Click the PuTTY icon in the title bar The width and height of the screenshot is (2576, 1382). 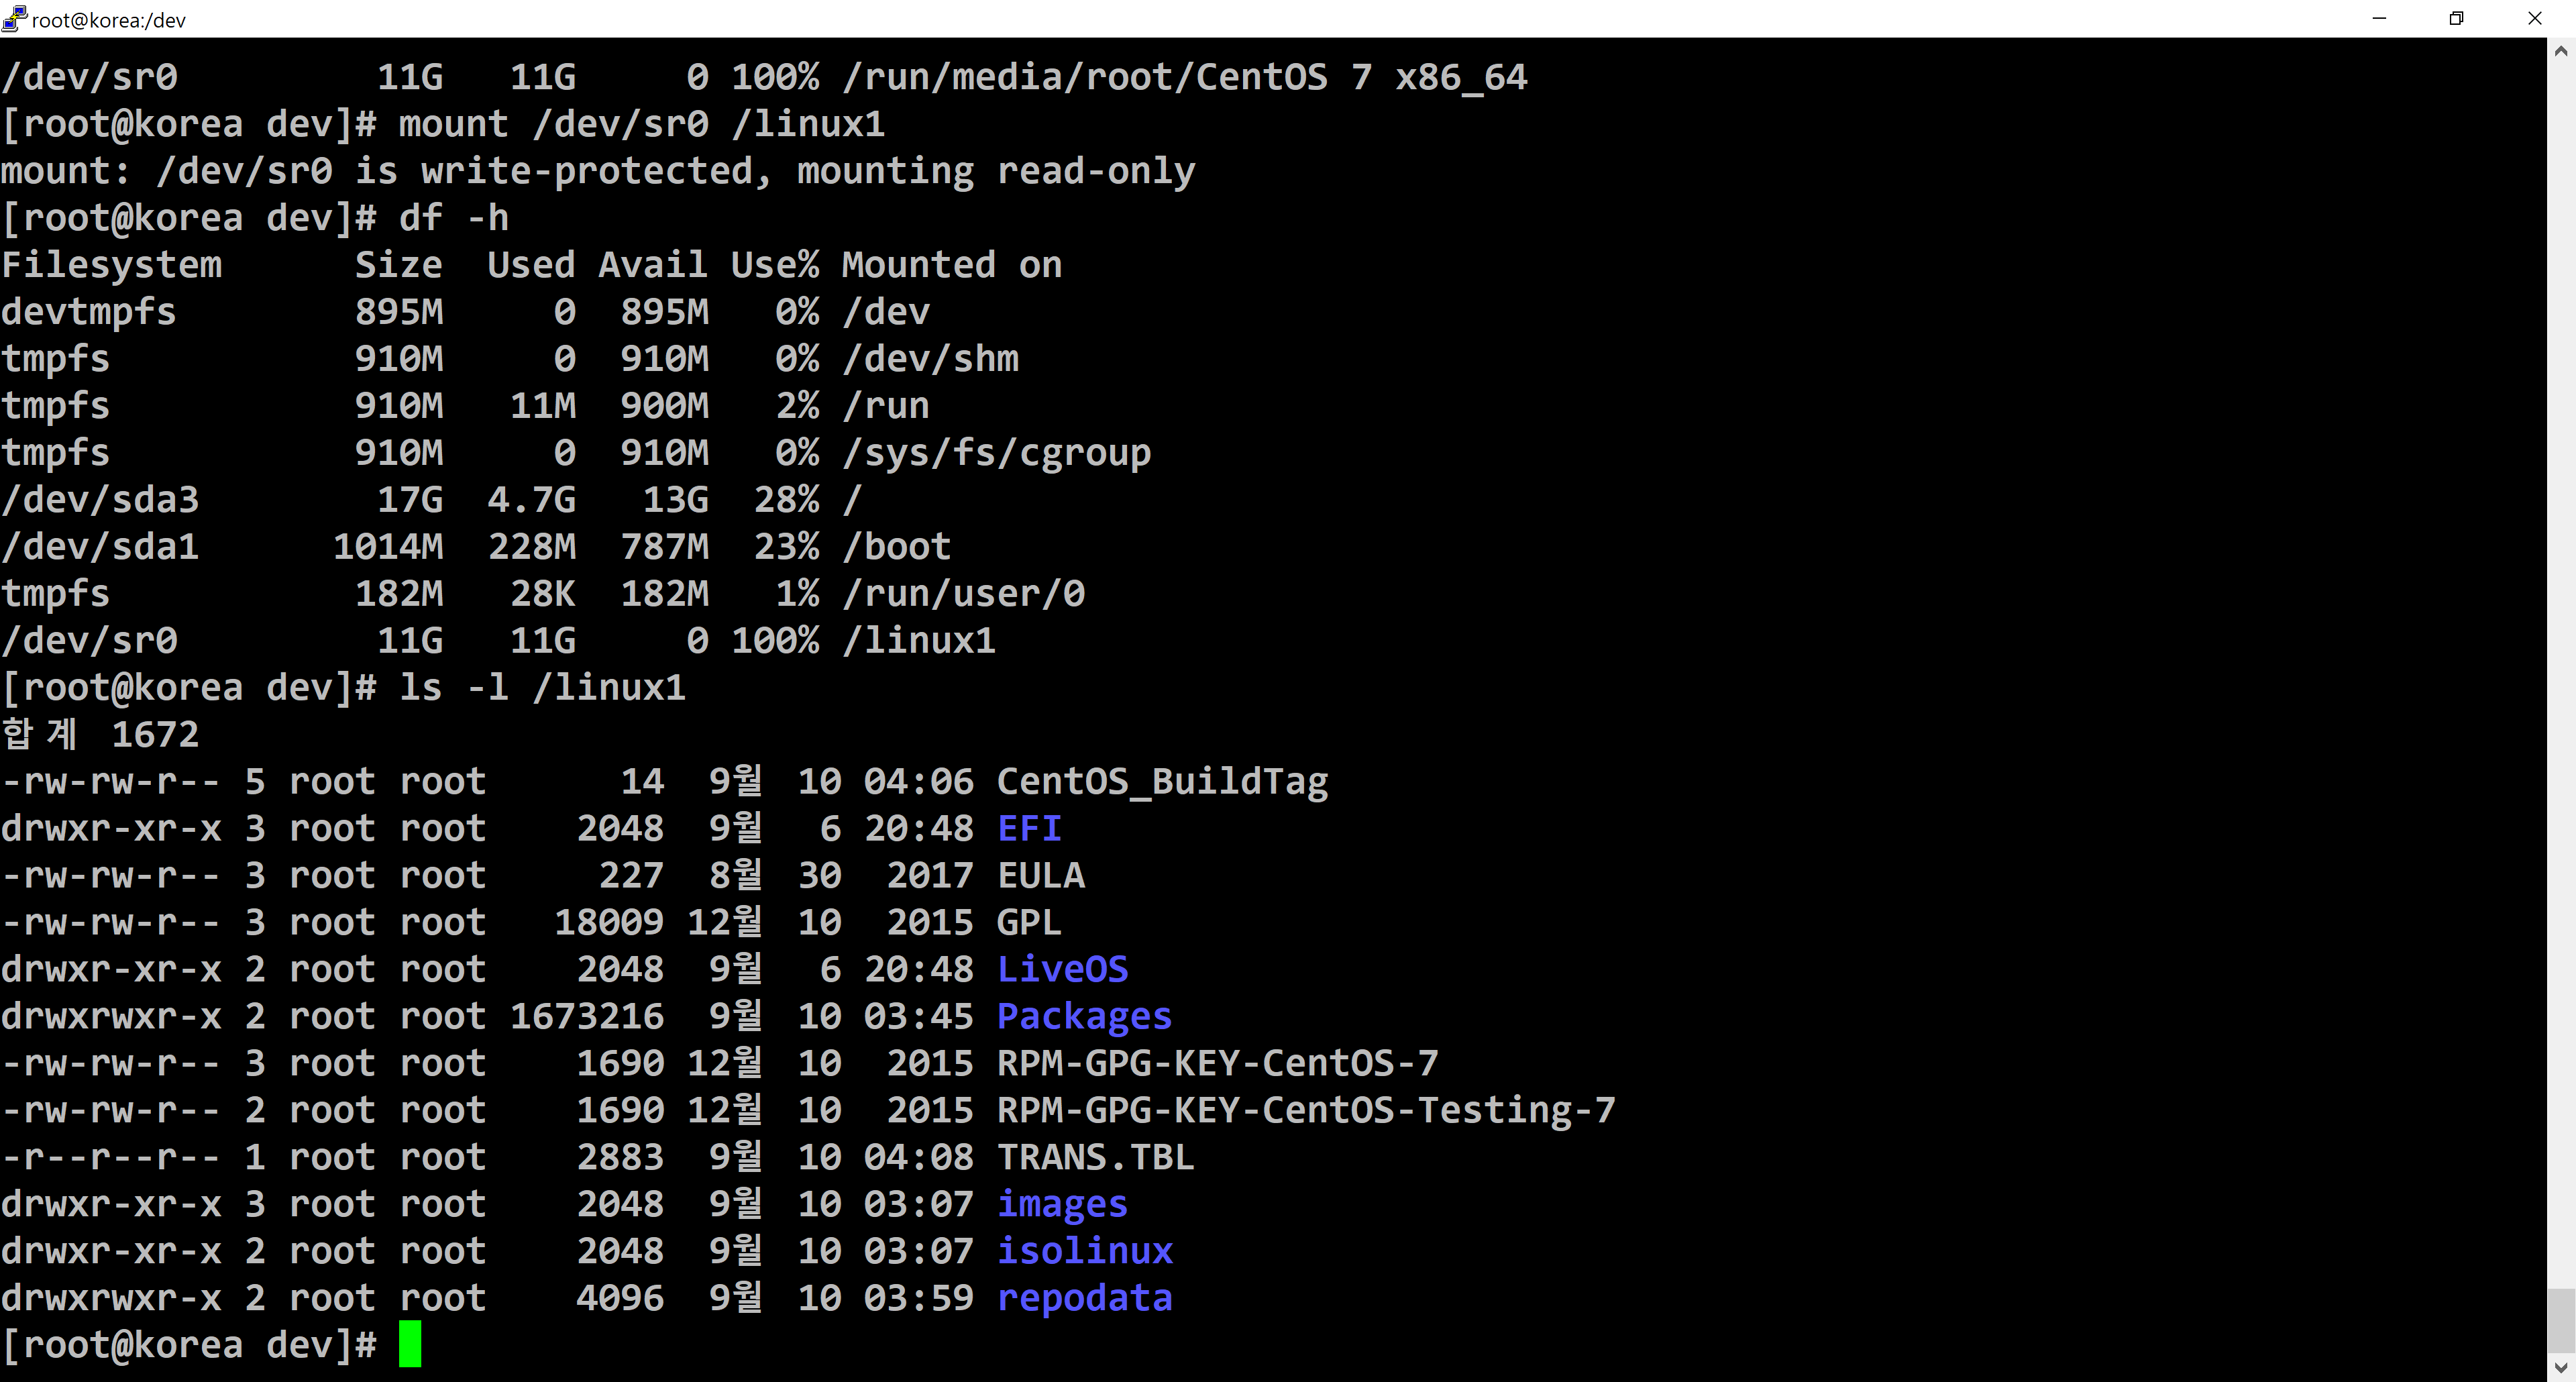pos(14,18)
